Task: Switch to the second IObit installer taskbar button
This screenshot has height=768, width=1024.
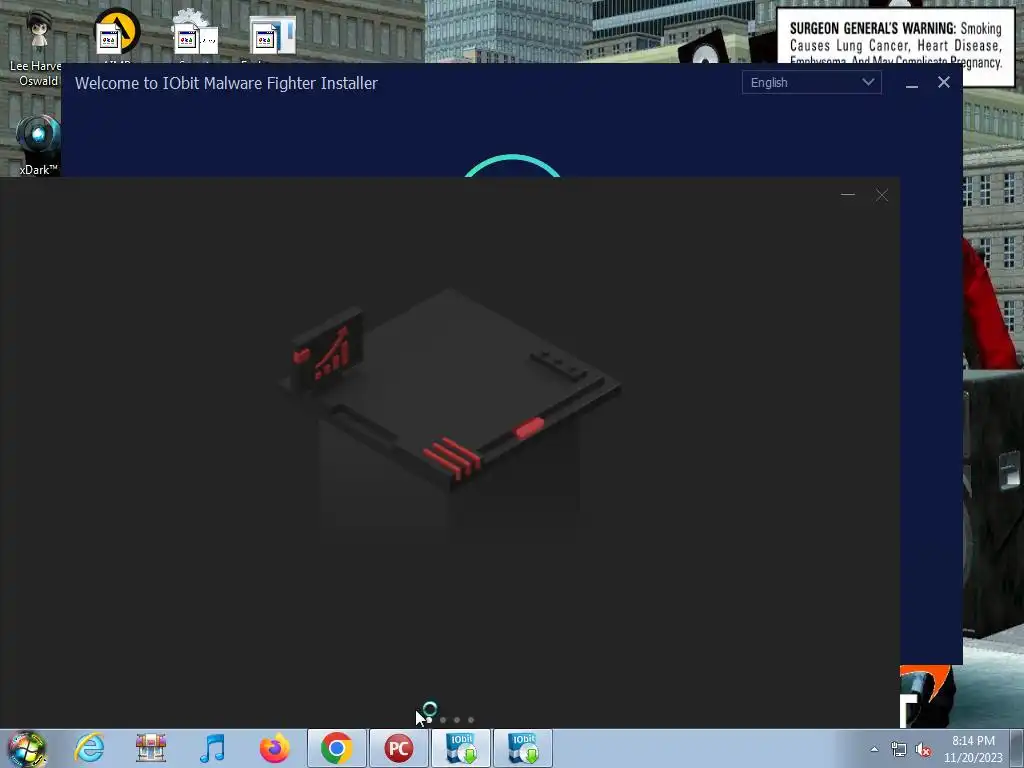Action: (523, 748)
